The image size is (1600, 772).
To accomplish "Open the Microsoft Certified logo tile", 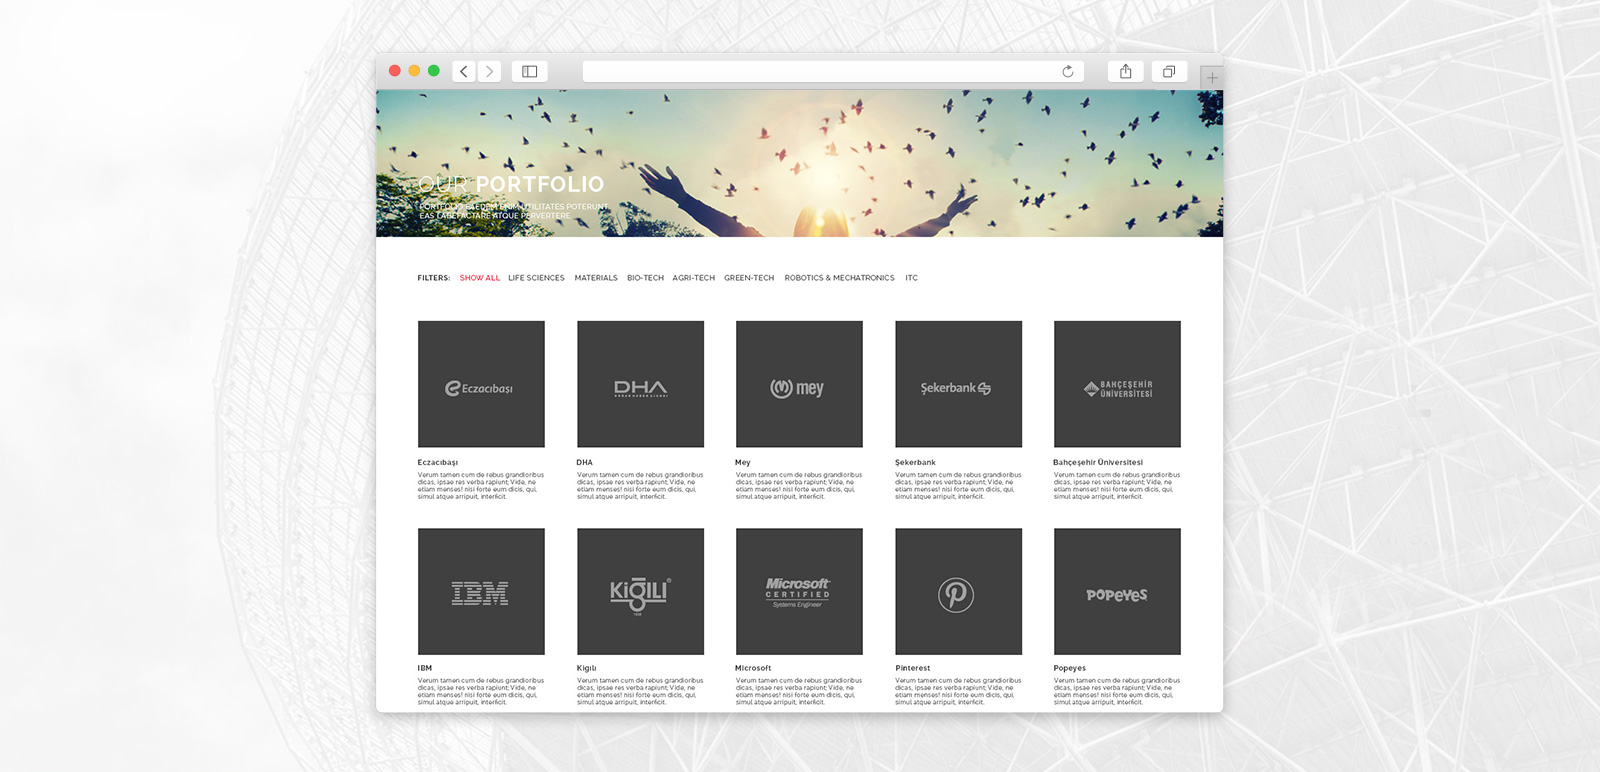I will [799, 591].
